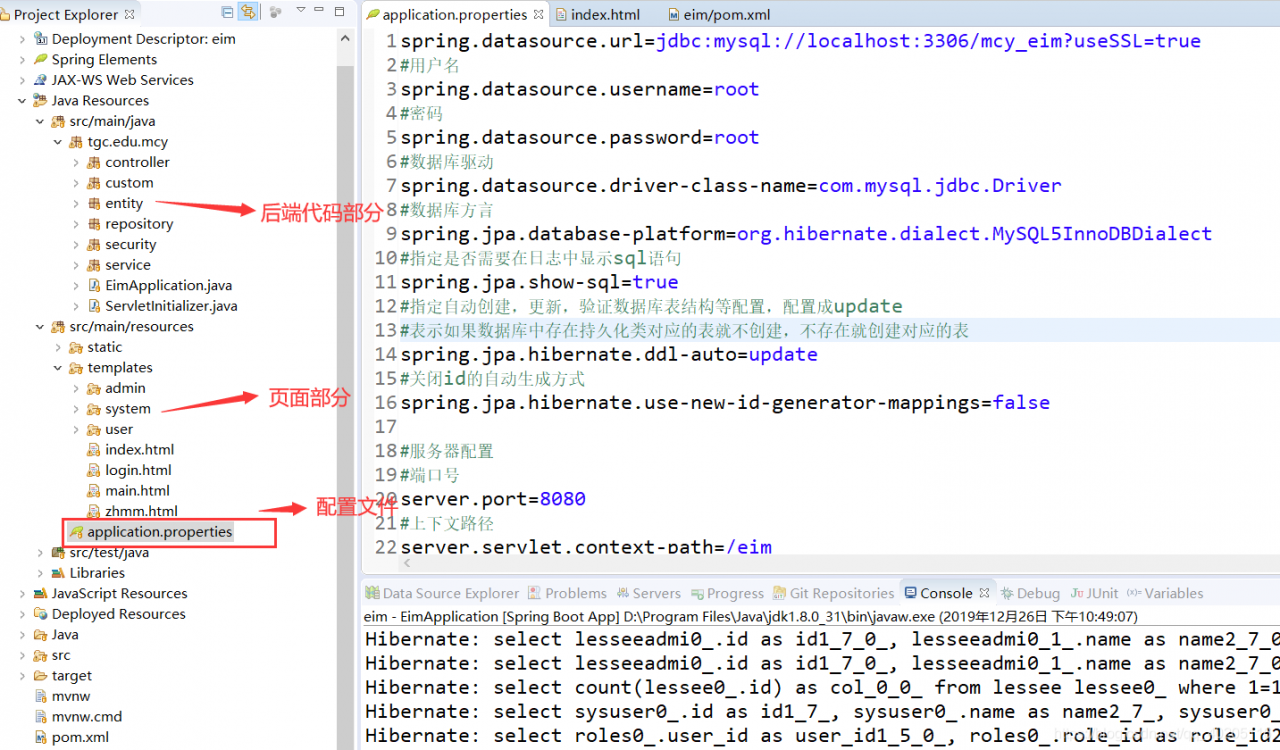Screen dimensions: 1280x750
Task: Click the admin folder icon
Action: pos(94,388)
